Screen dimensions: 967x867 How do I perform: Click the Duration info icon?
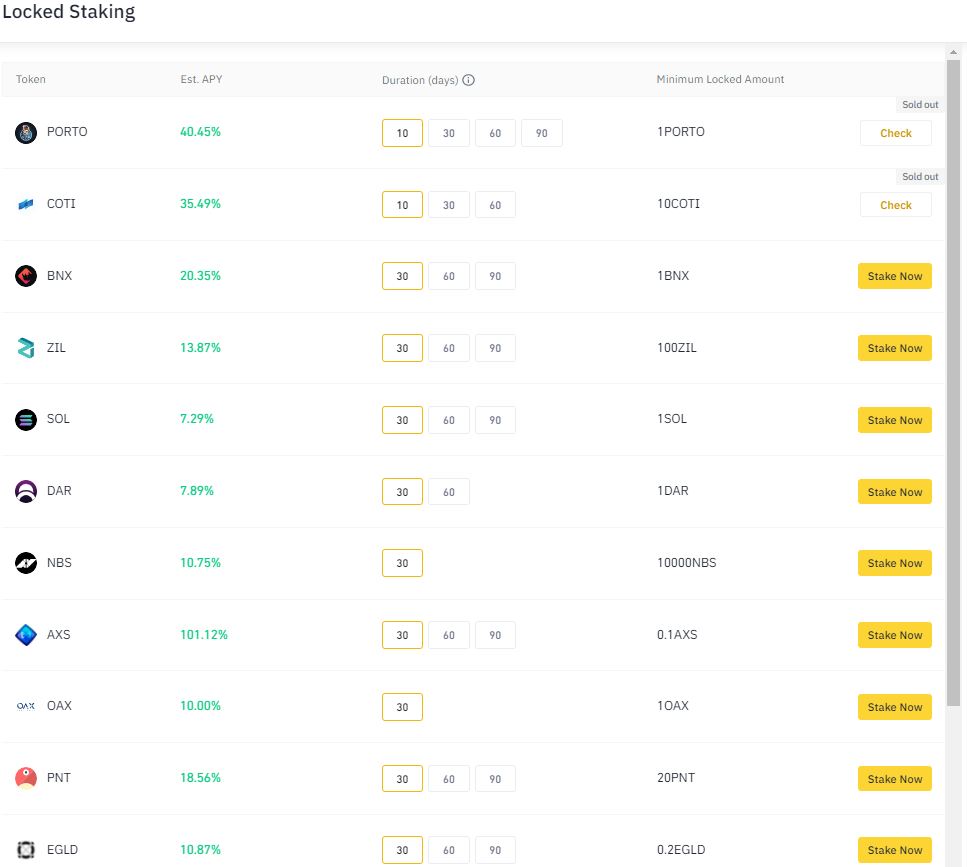coord(469,80)
